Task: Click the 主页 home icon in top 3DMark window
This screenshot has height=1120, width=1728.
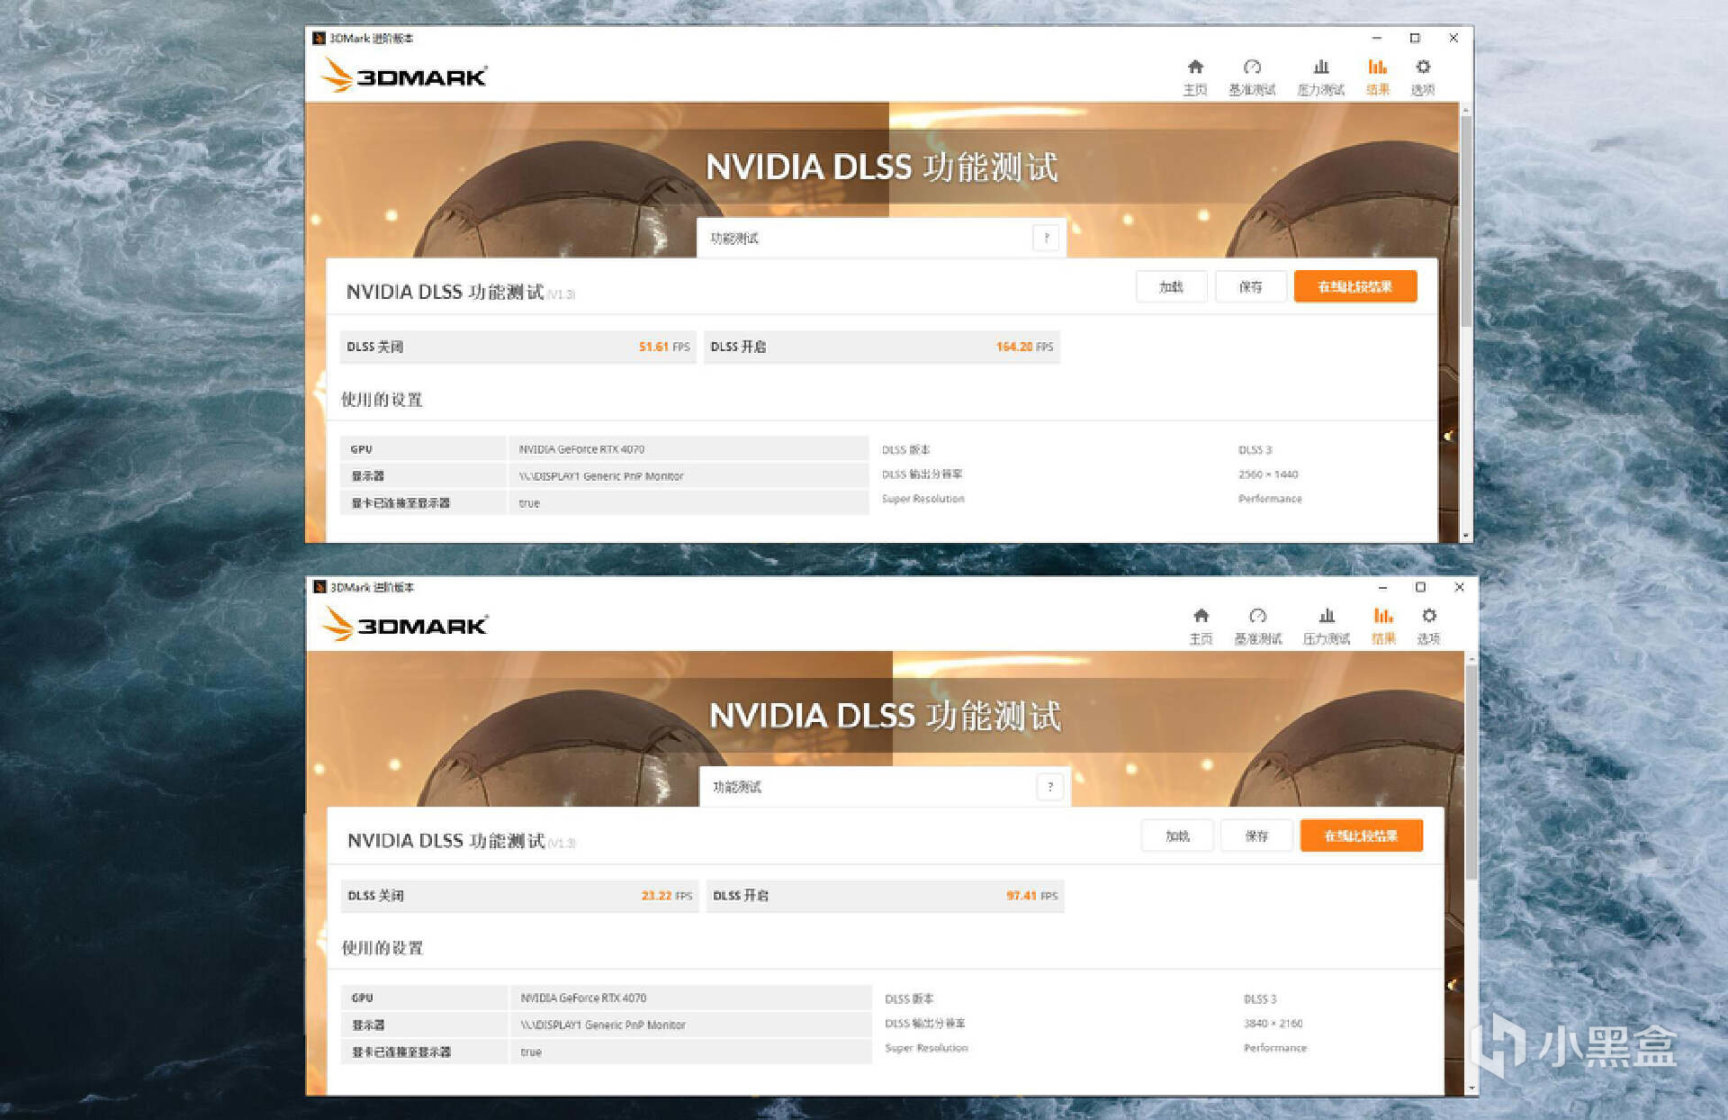Action: 1197,75
